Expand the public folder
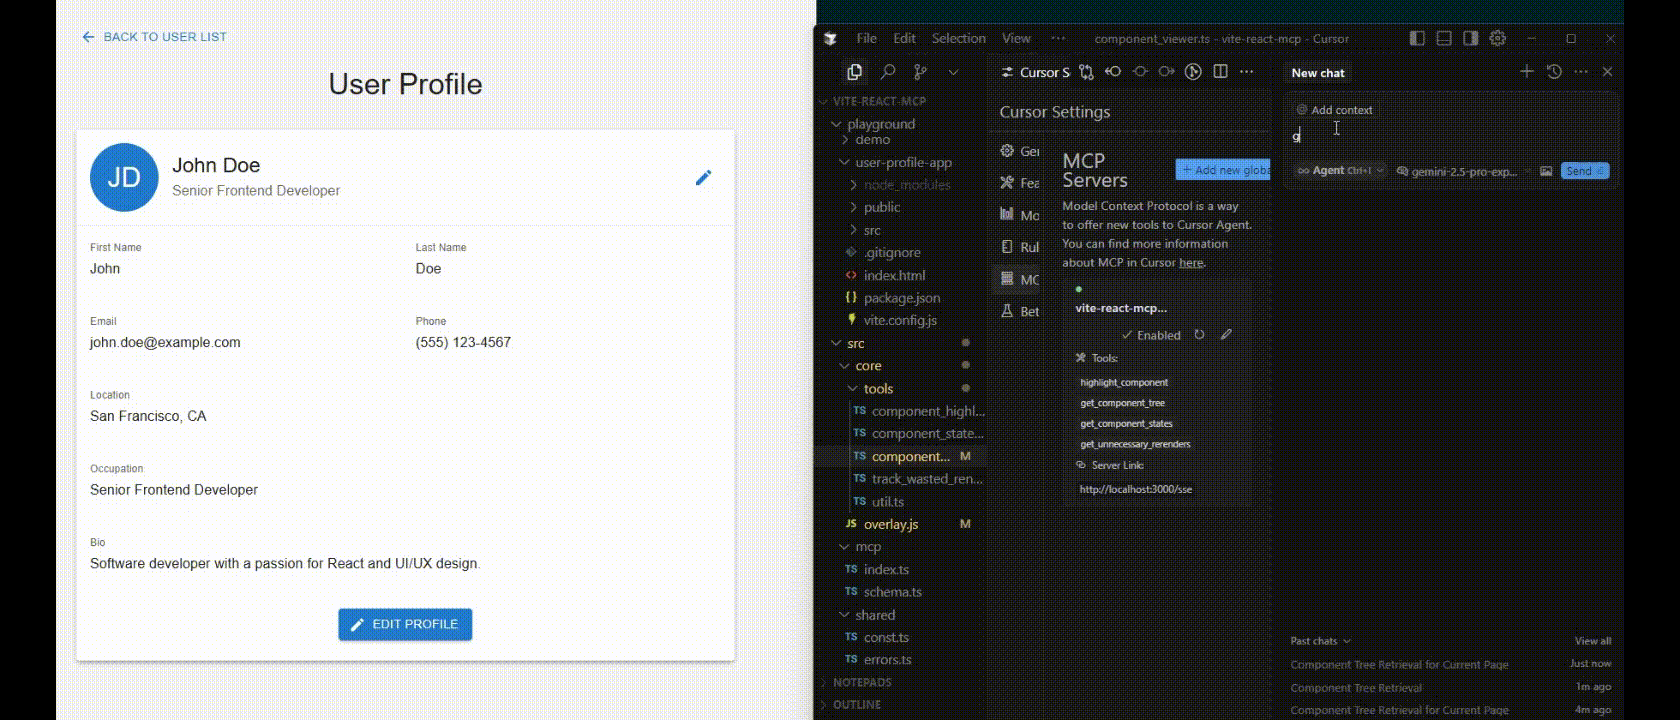 (881, 207)
